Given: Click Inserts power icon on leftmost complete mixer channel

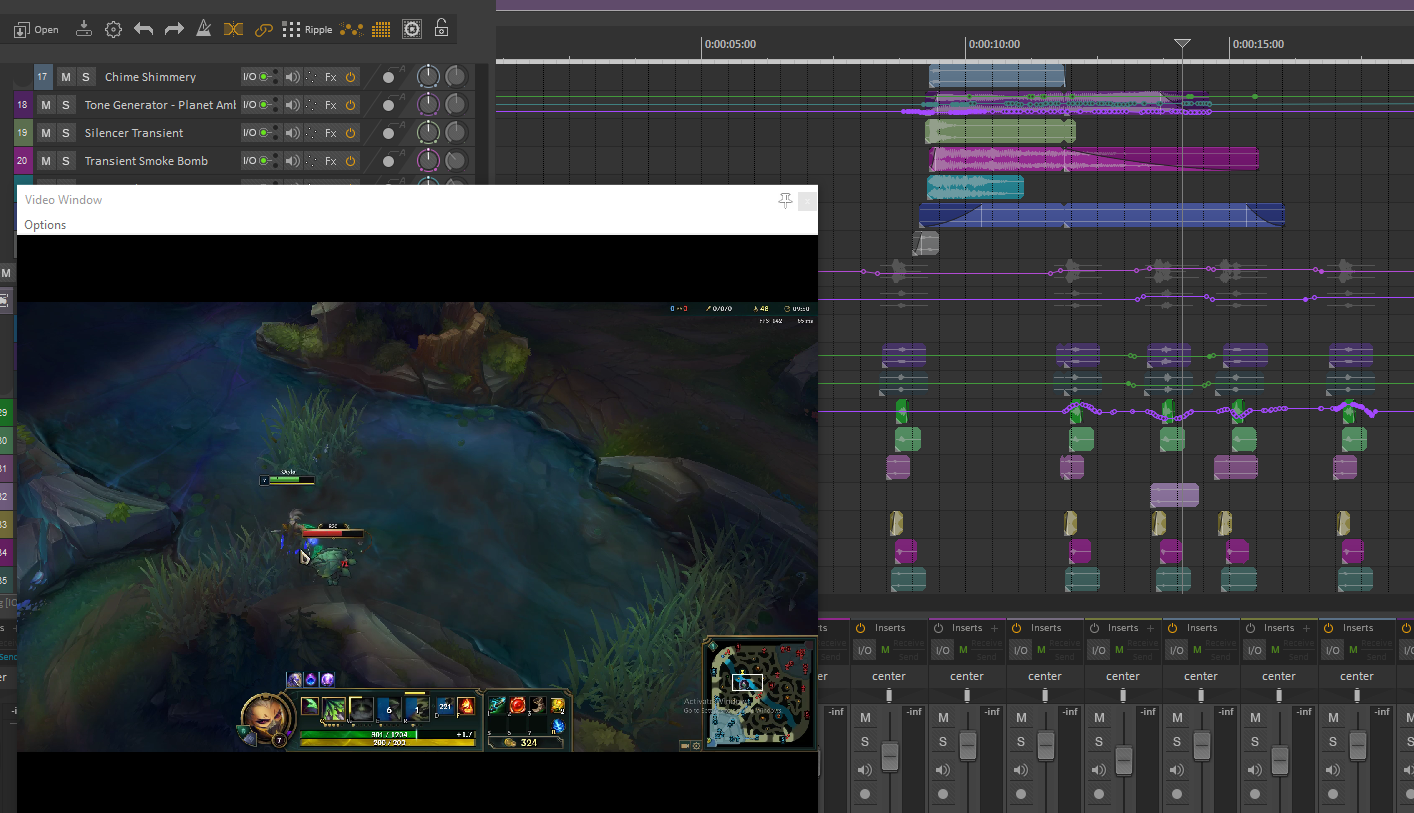Looking at the screenshot, I should tap(860, 628).
